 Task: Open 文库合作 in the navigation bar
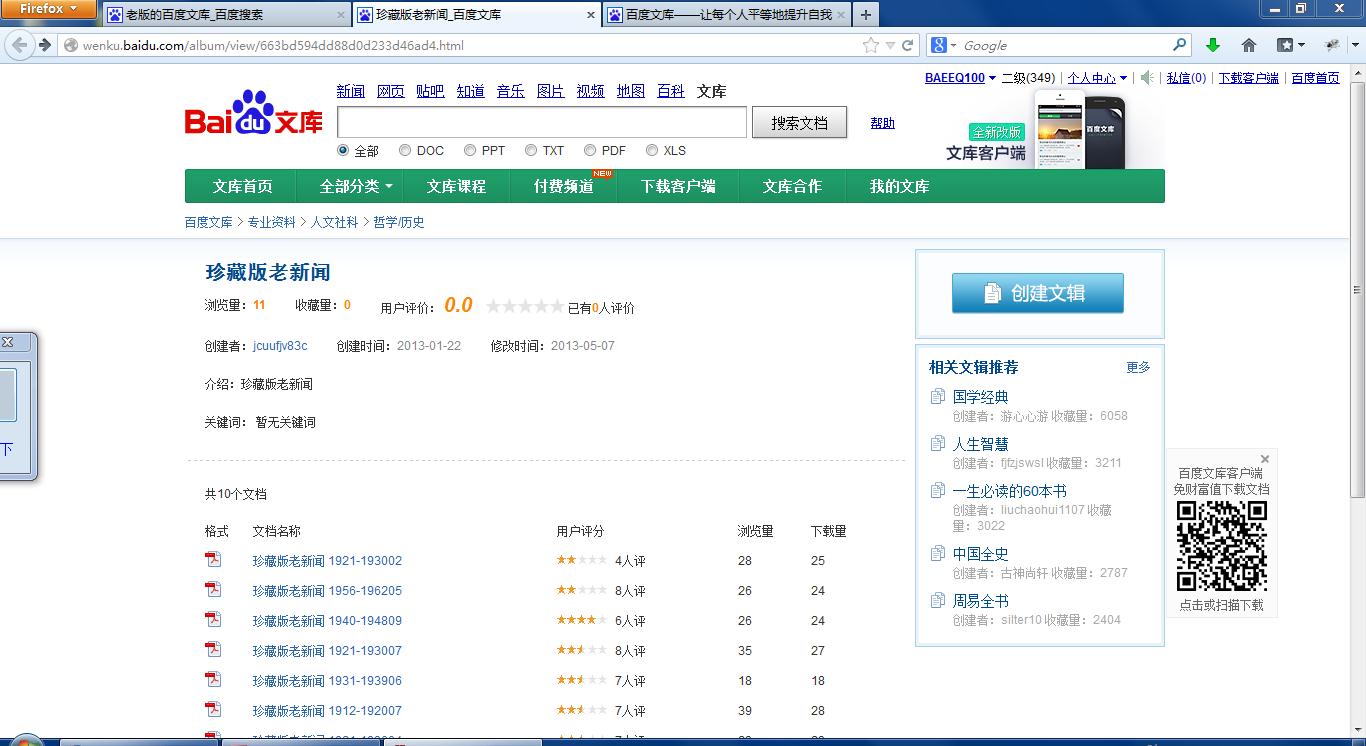tap(792, 186)
